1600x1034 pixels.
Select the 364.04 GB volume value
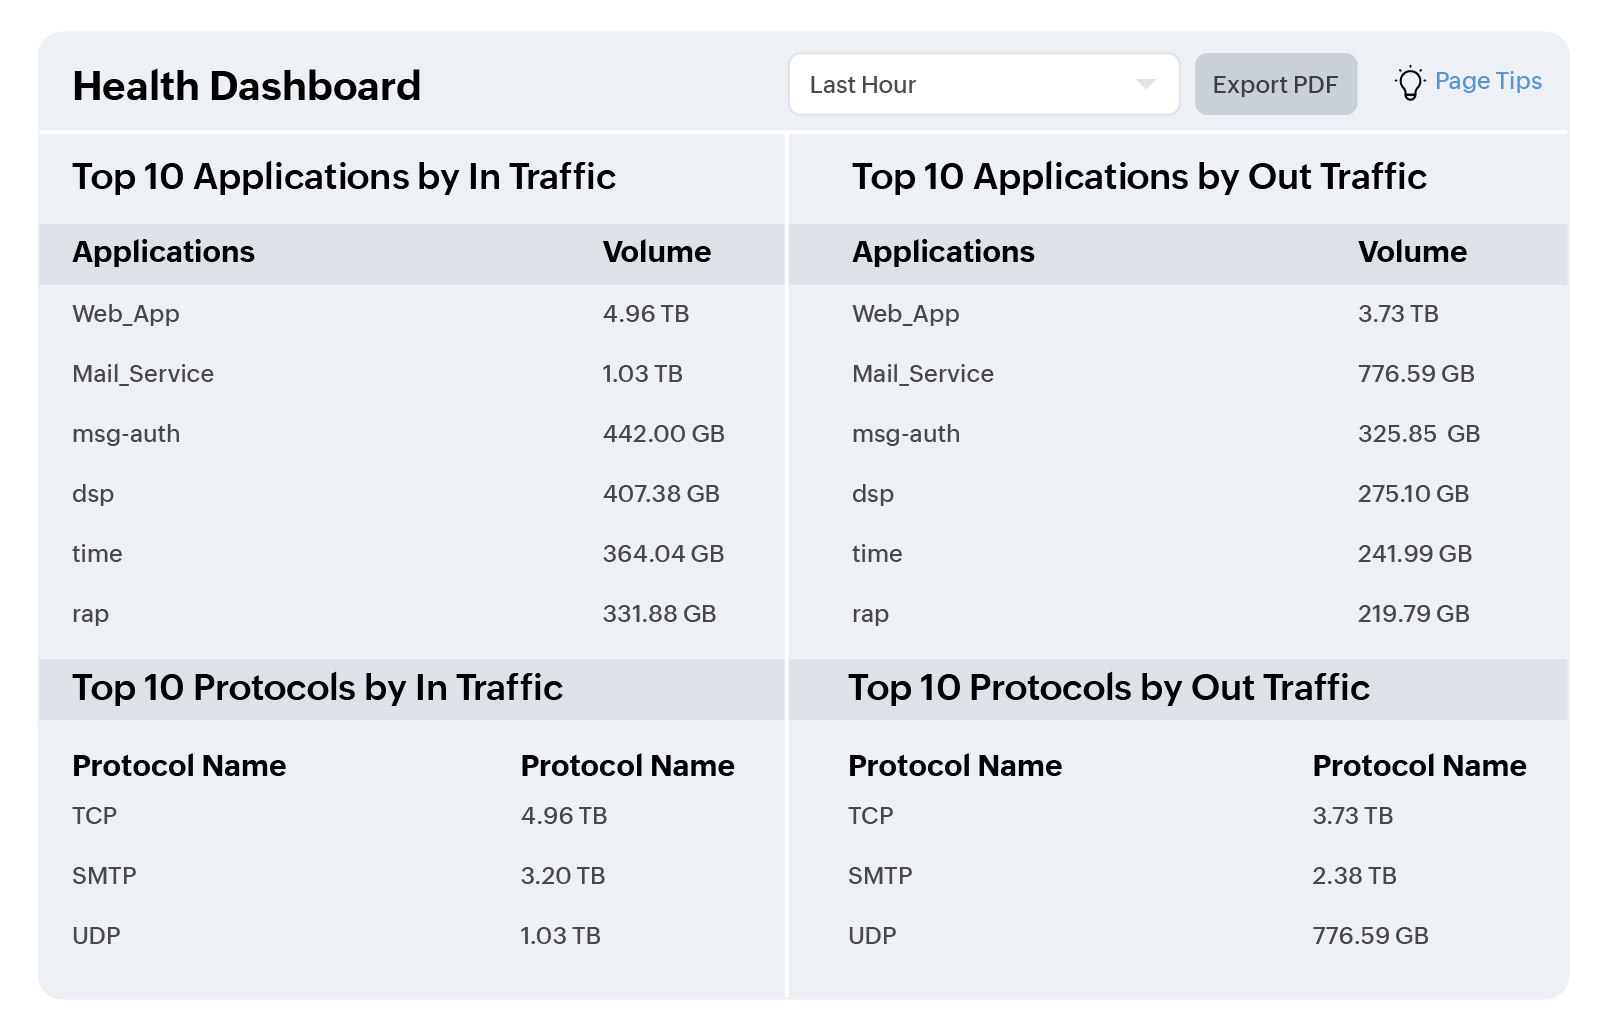[663, 554]
